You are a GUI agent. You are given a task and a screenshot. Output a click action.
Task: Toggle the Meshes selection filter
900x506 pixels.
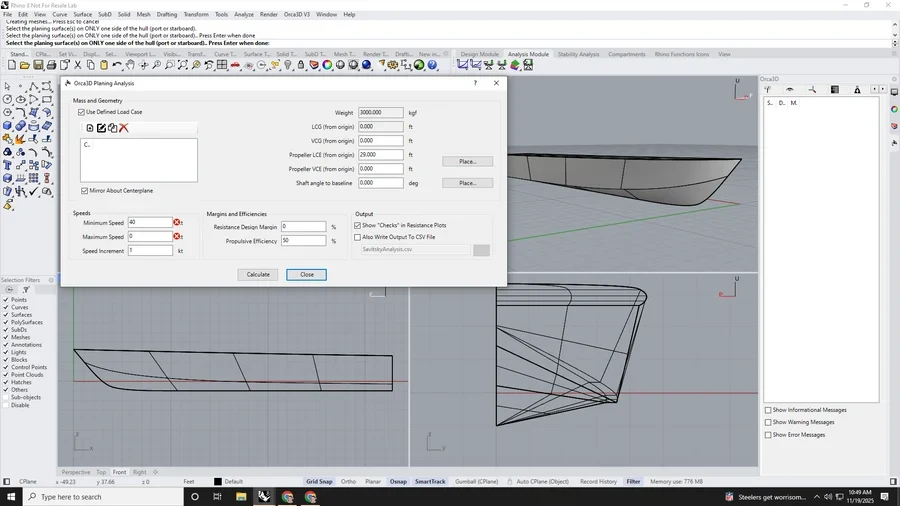pyautogui.click(x=6, y=337)
